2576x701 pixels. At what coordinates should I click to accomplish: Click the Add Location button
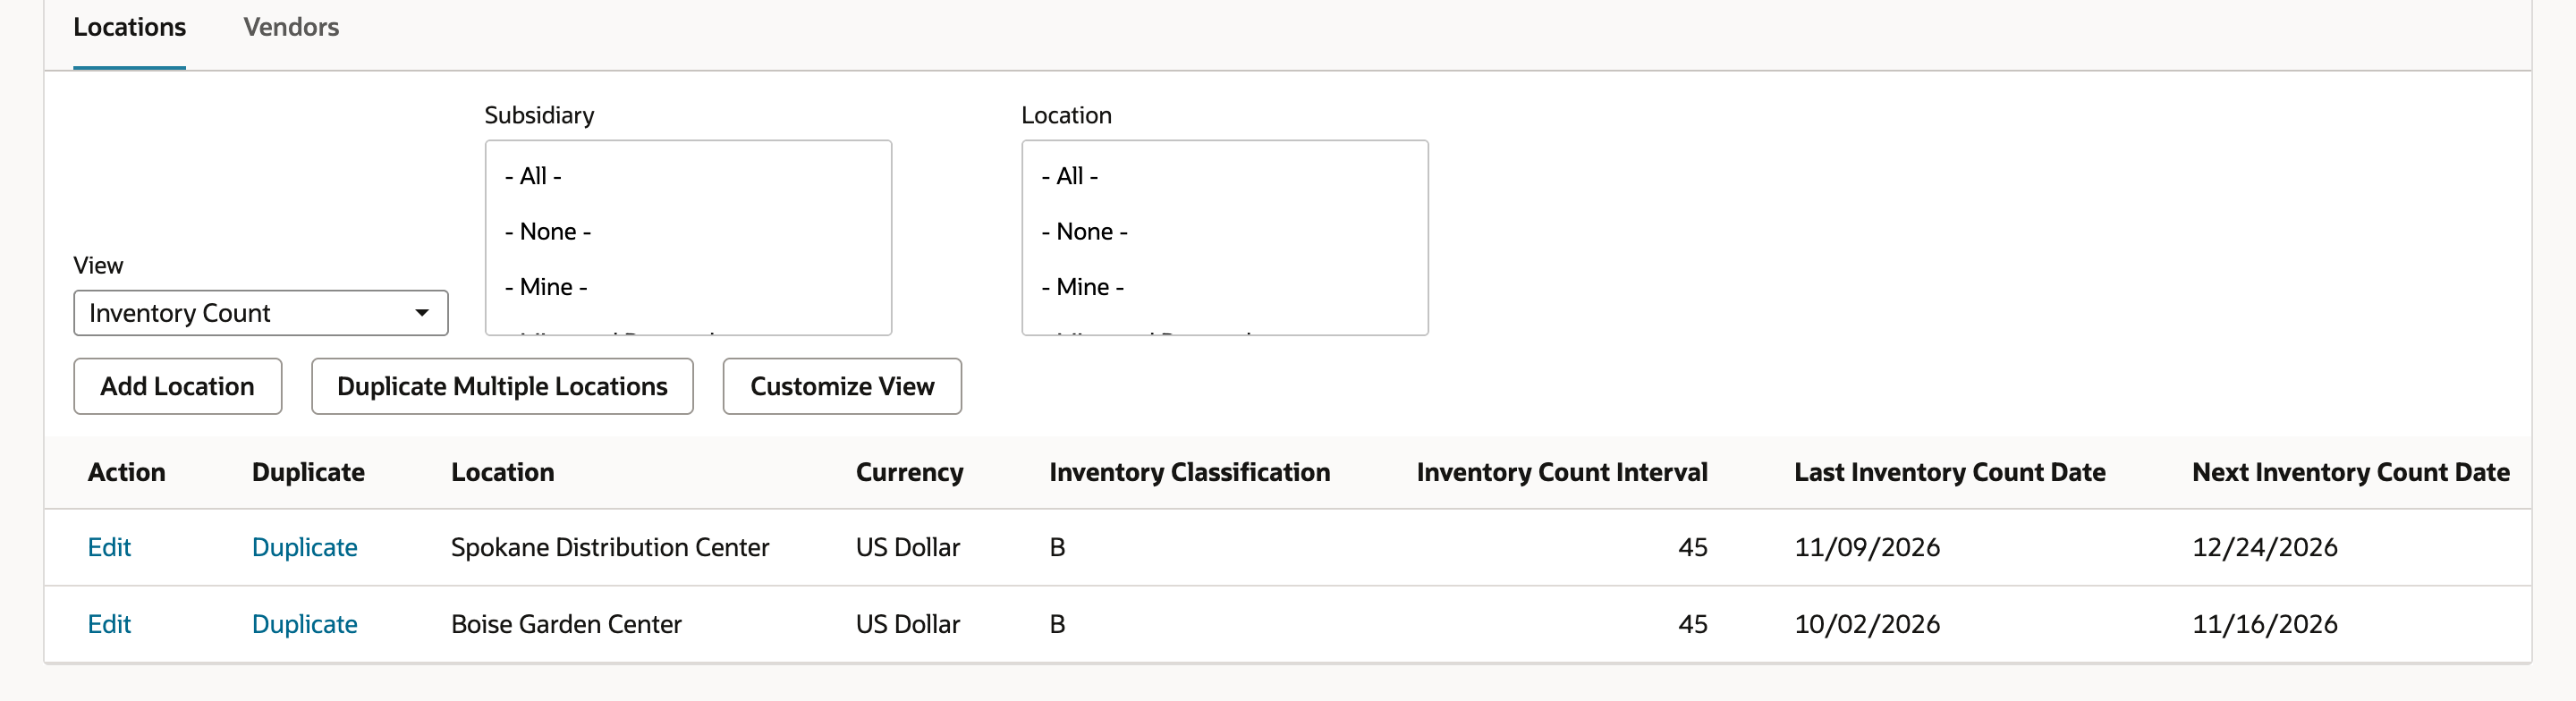pos(177,386)
